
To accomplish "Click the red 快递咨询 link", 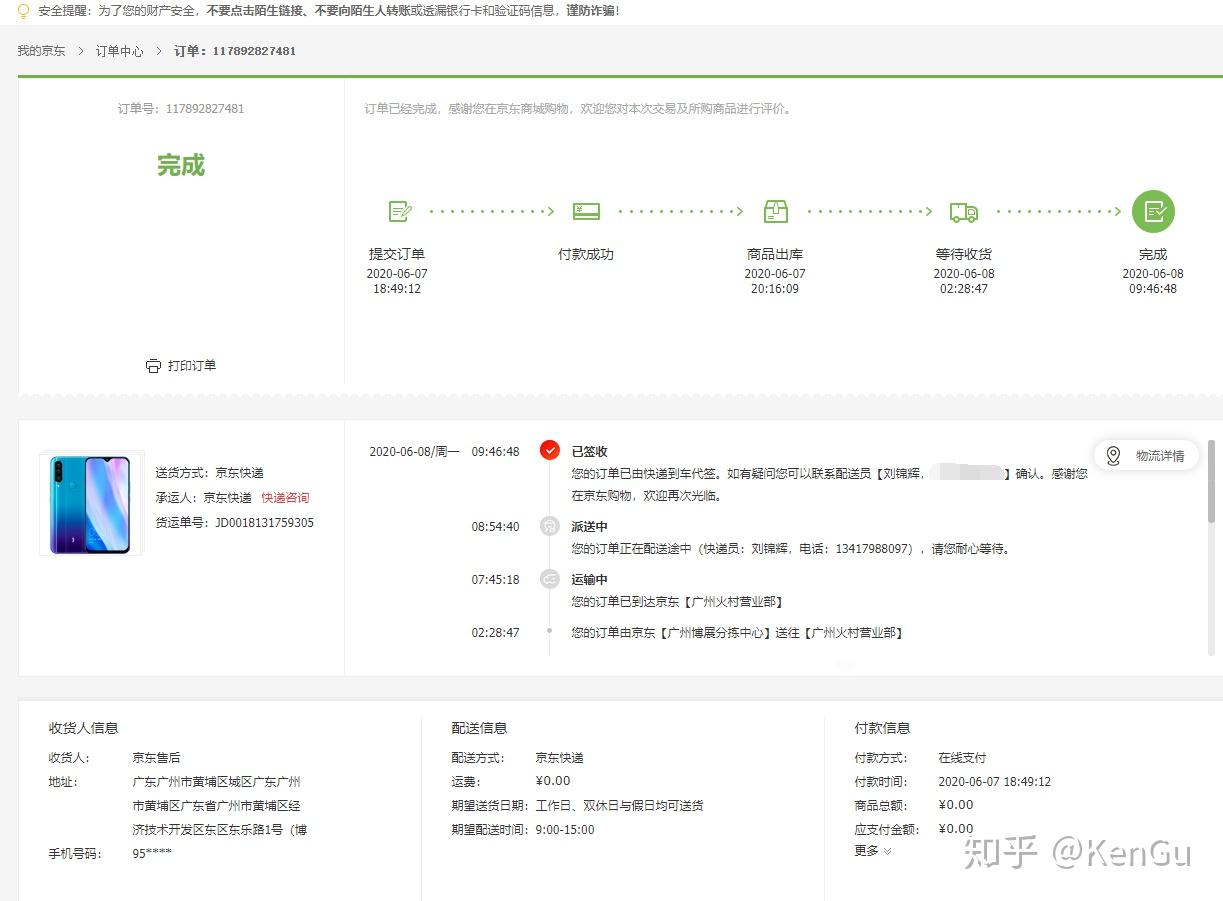I will click(x=286, y=498).
